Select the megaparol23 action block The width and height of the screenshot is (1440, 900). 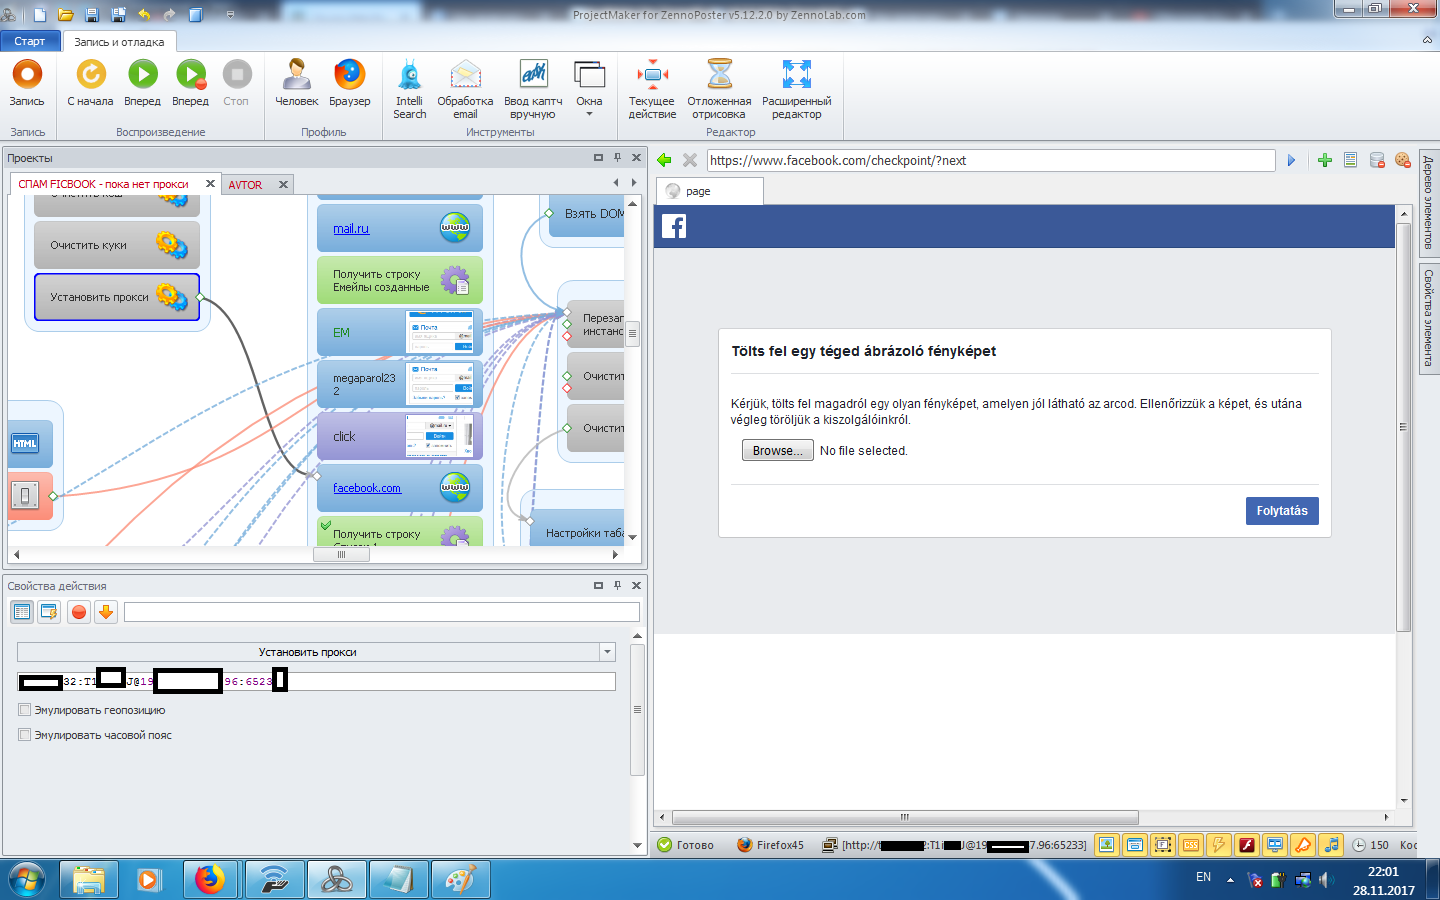(400, 384)
